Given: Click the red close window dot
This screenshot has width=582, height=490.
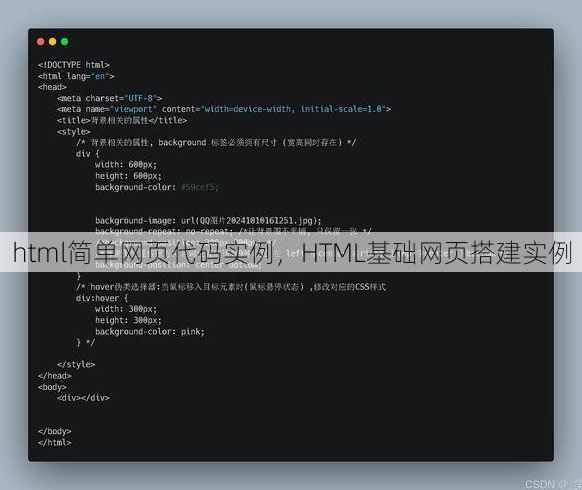Looking at the screenshot, I should [41, 42].
